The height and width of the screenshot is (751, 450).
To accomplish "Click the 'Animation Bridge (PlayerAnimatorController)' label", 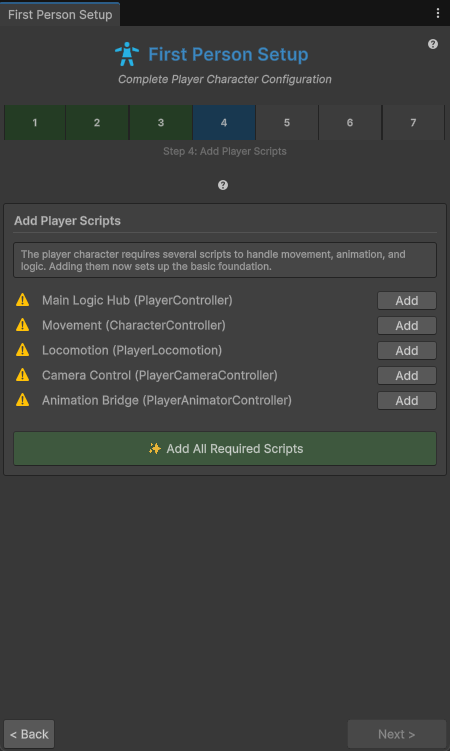I will coord(167,400).
